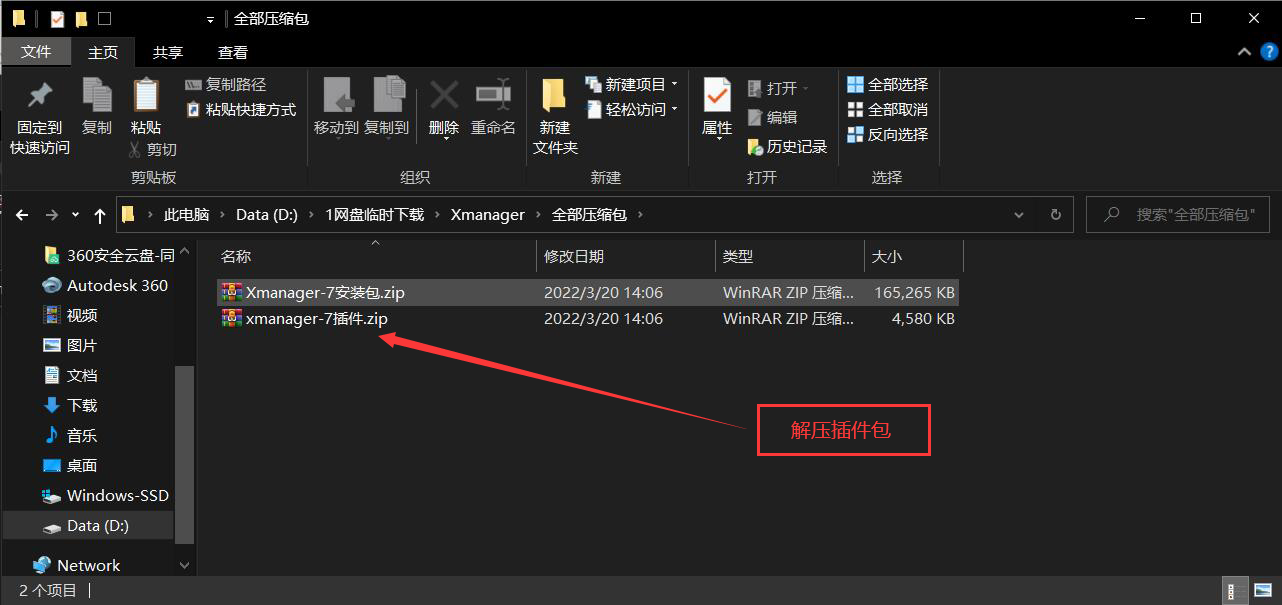Switch to the Share (共享) tab

tap(168, 53)
